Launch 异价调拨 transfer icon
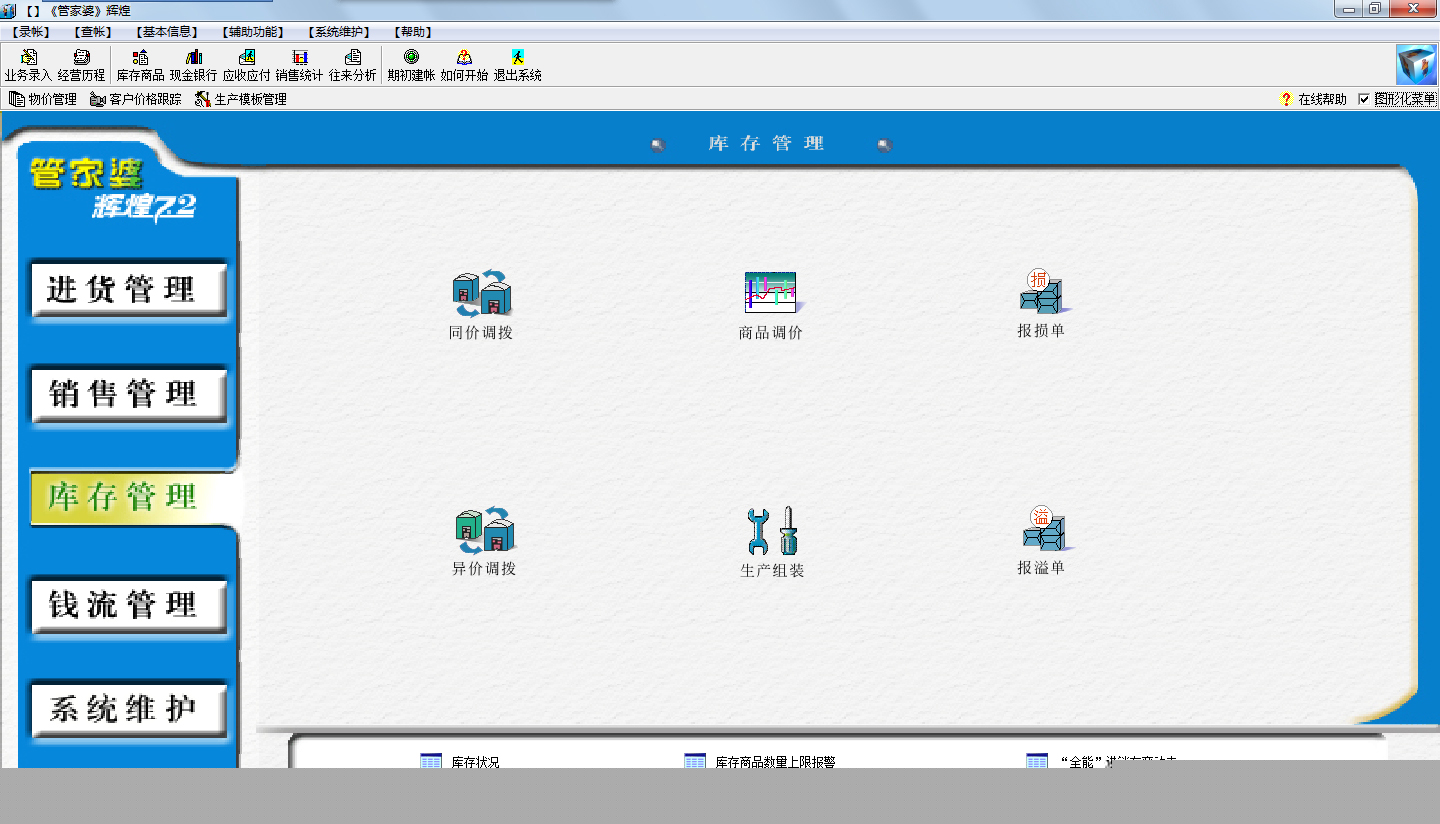Screen dimensions: 1440x824 [484, 541]
